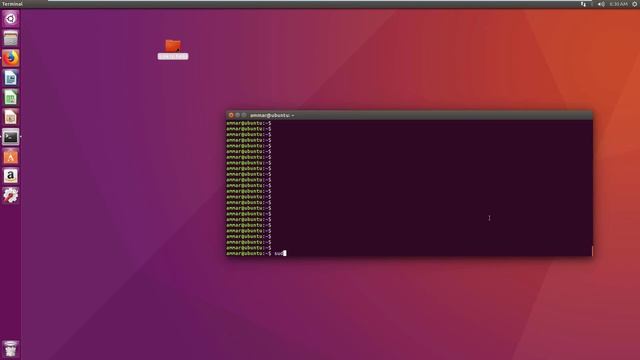
Task: Minimize the terminal window
Action: (238, 116)
